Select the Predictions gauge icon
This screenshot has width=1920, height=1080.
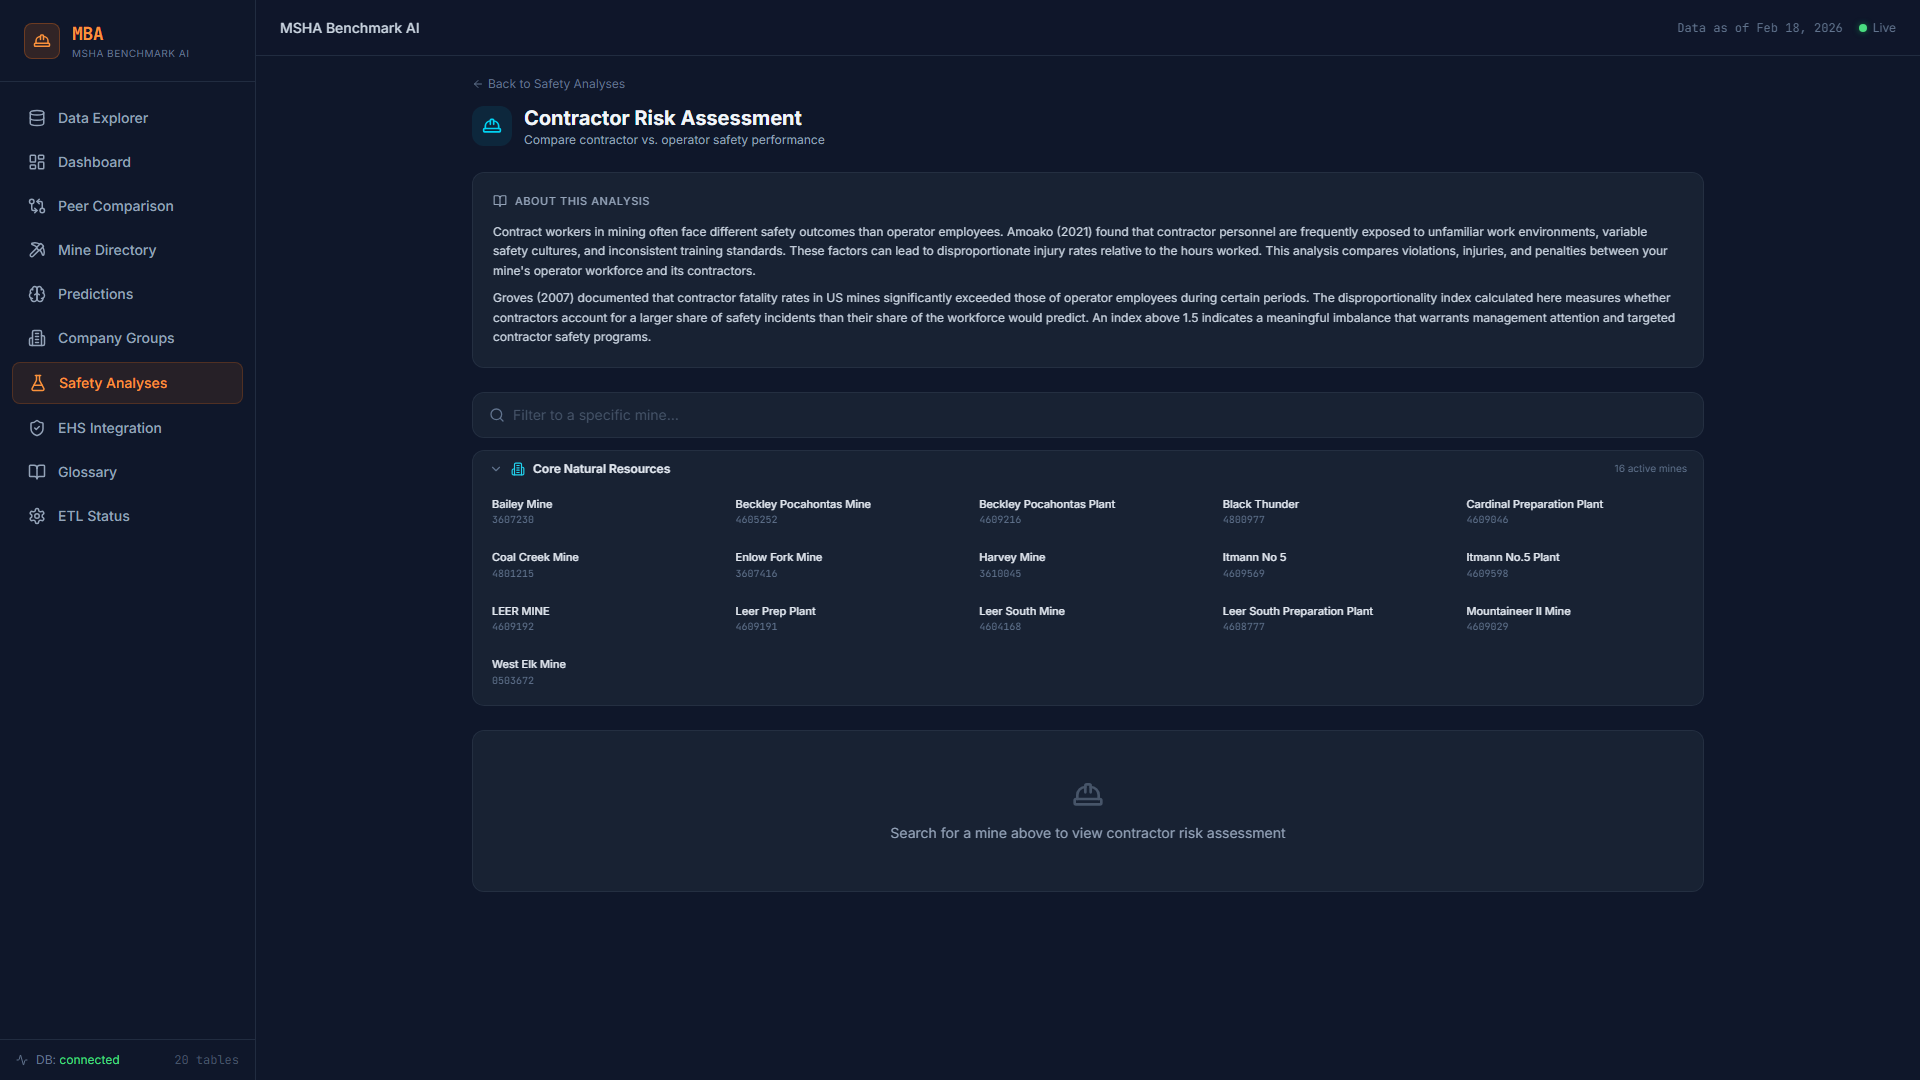37,294
